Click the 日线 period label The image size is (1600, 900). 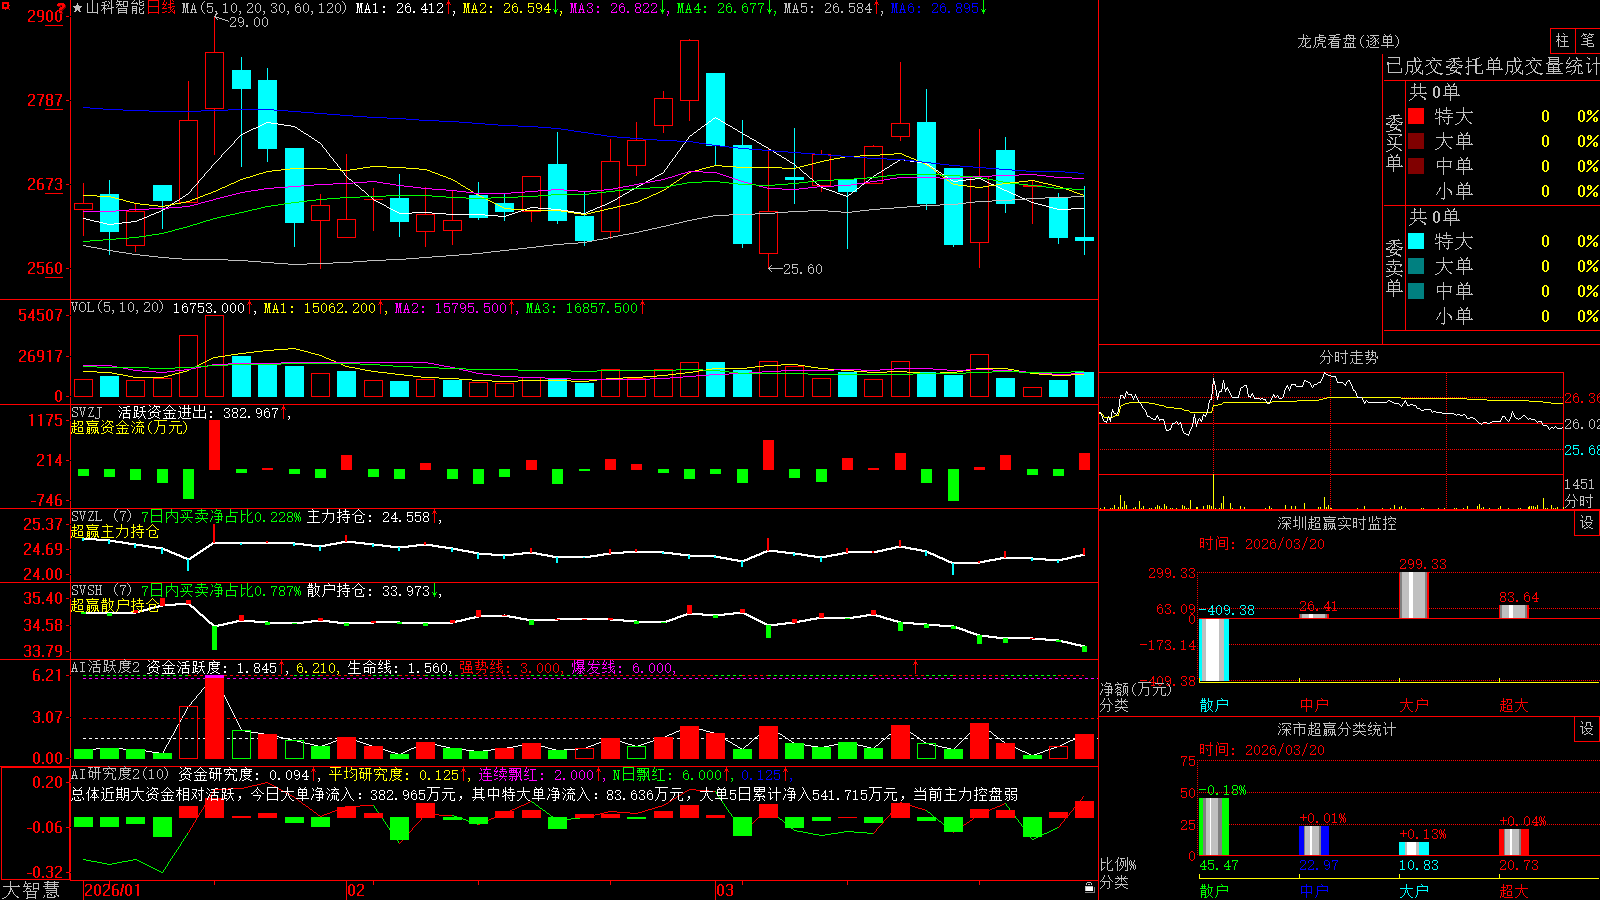pyautogui.click(x=161, y=8)
